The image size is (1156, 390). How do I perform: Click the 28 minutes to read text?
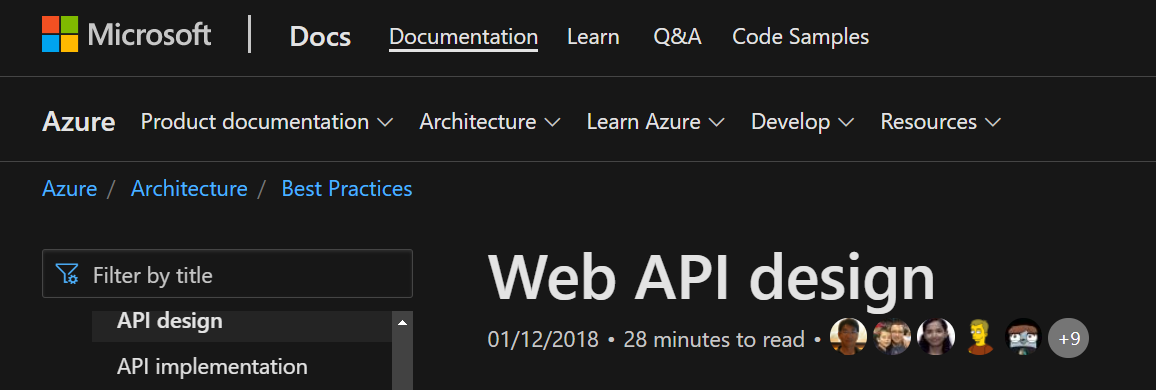[x=714, y=339]
